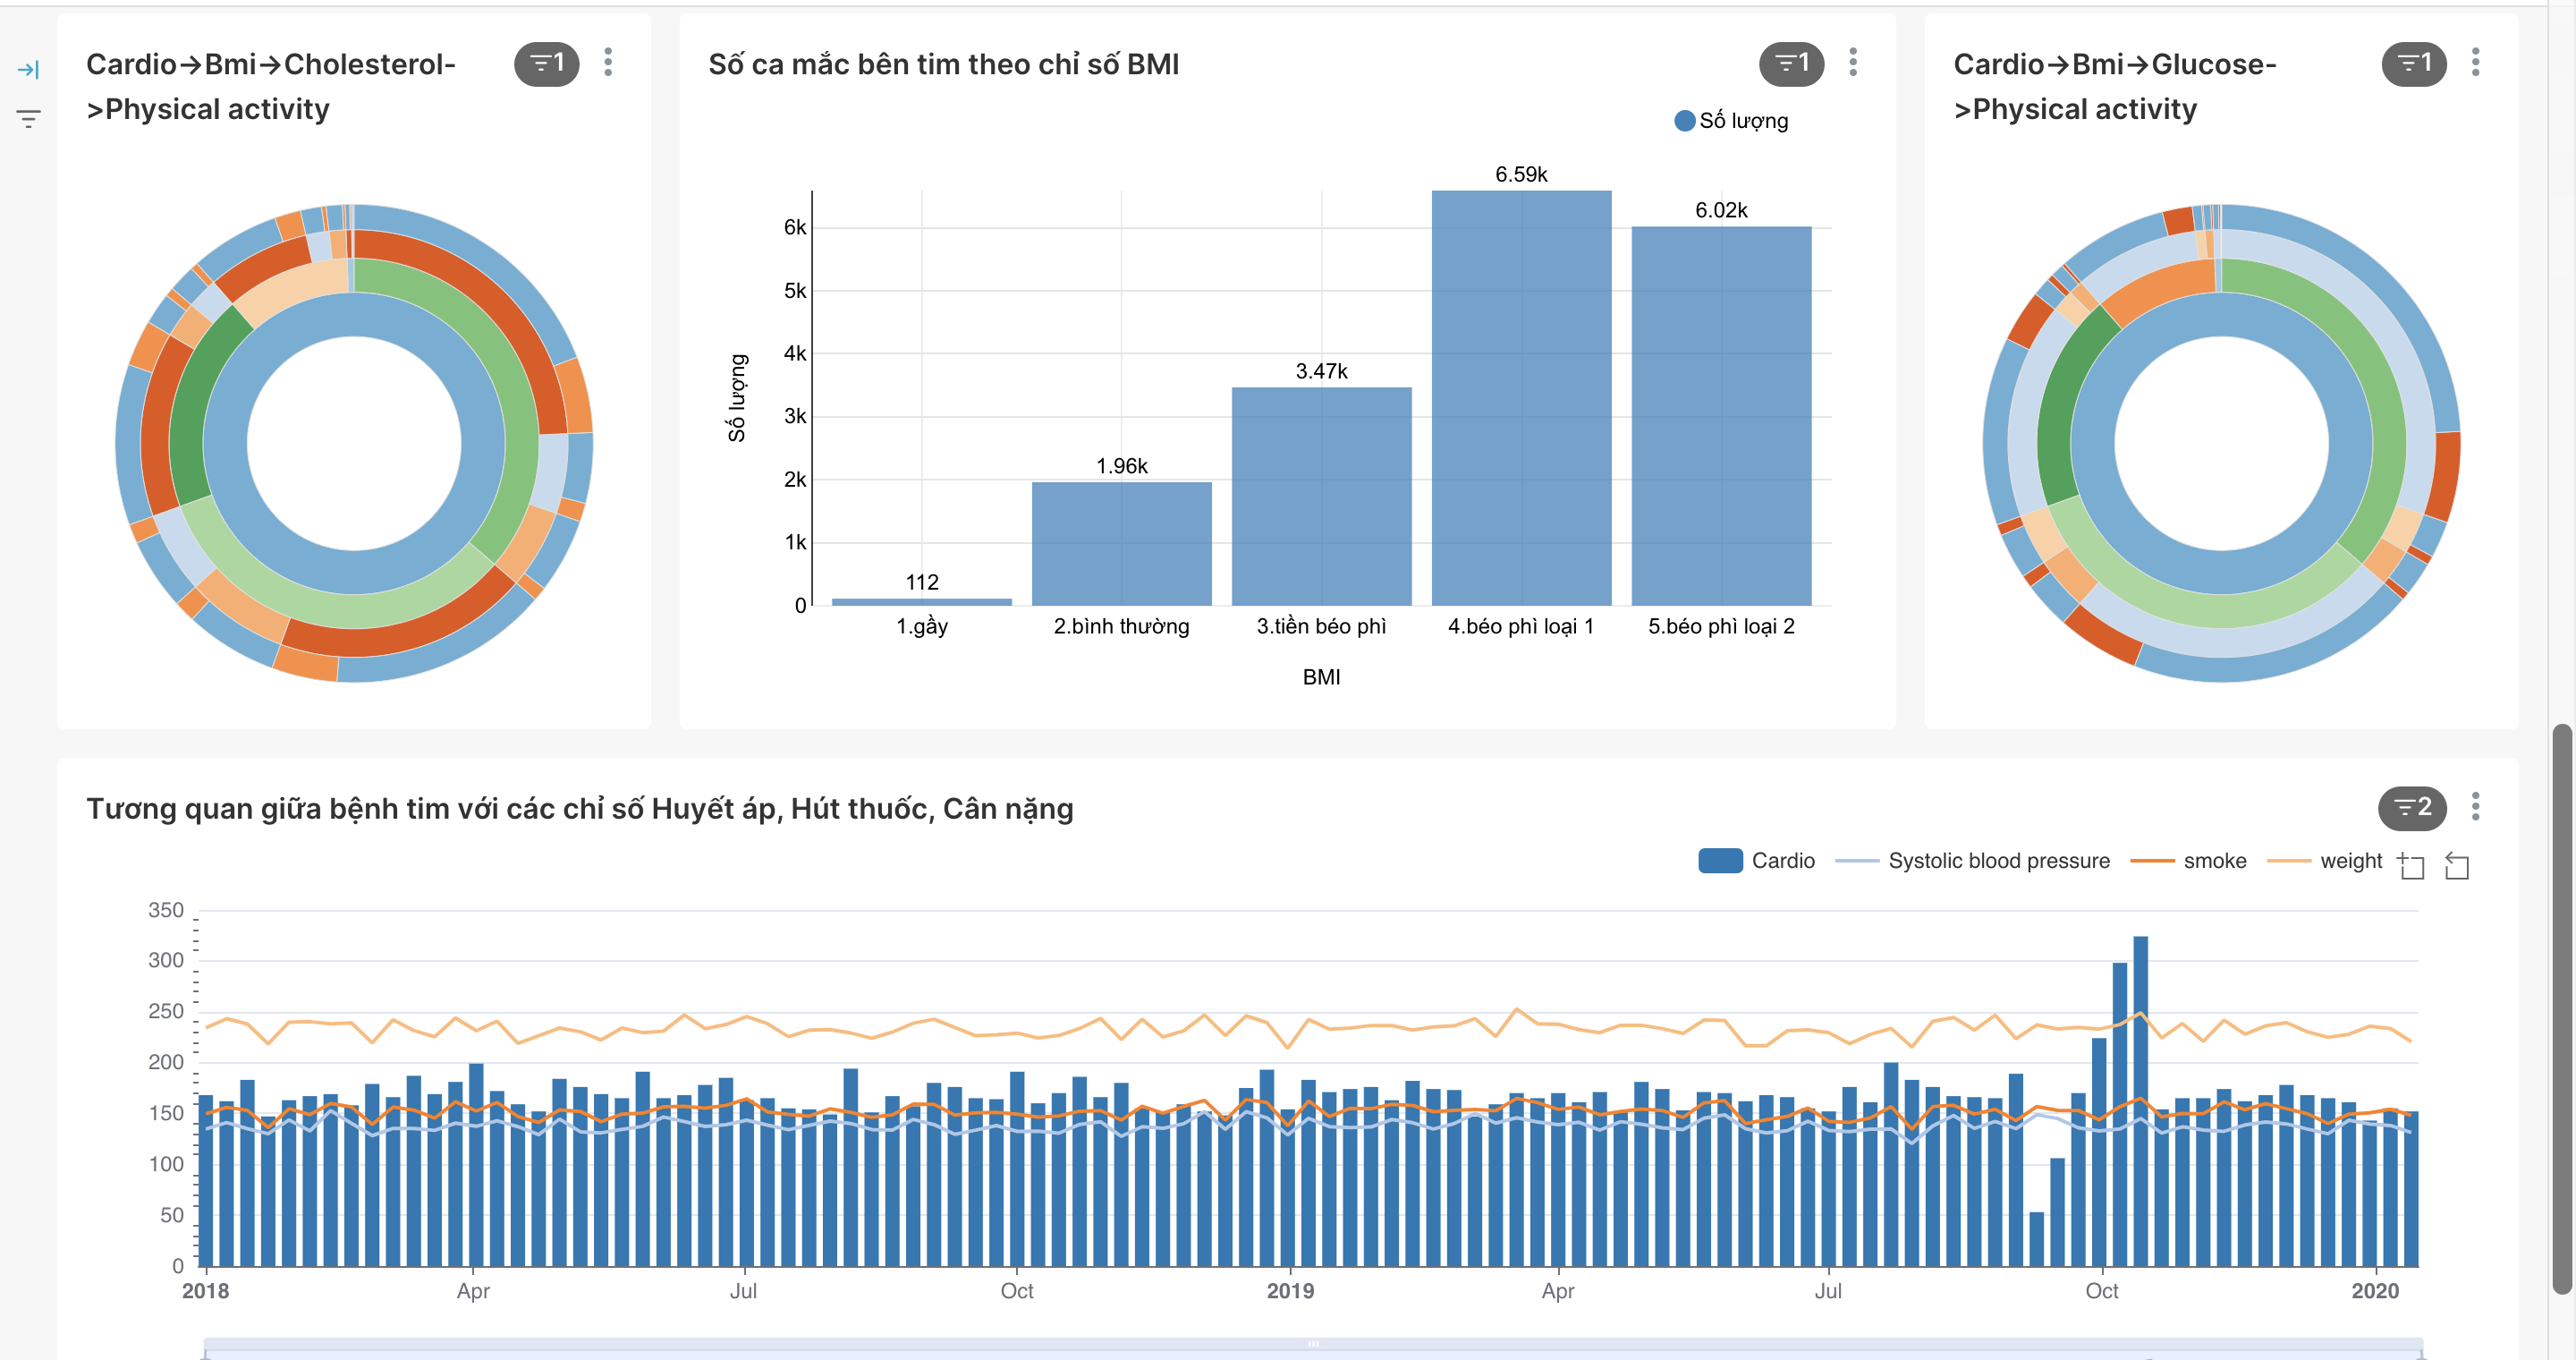Click the zoom reset icon
Image resolution: width=2576 pixels, height=1360 pixels.
point(2456,866)
